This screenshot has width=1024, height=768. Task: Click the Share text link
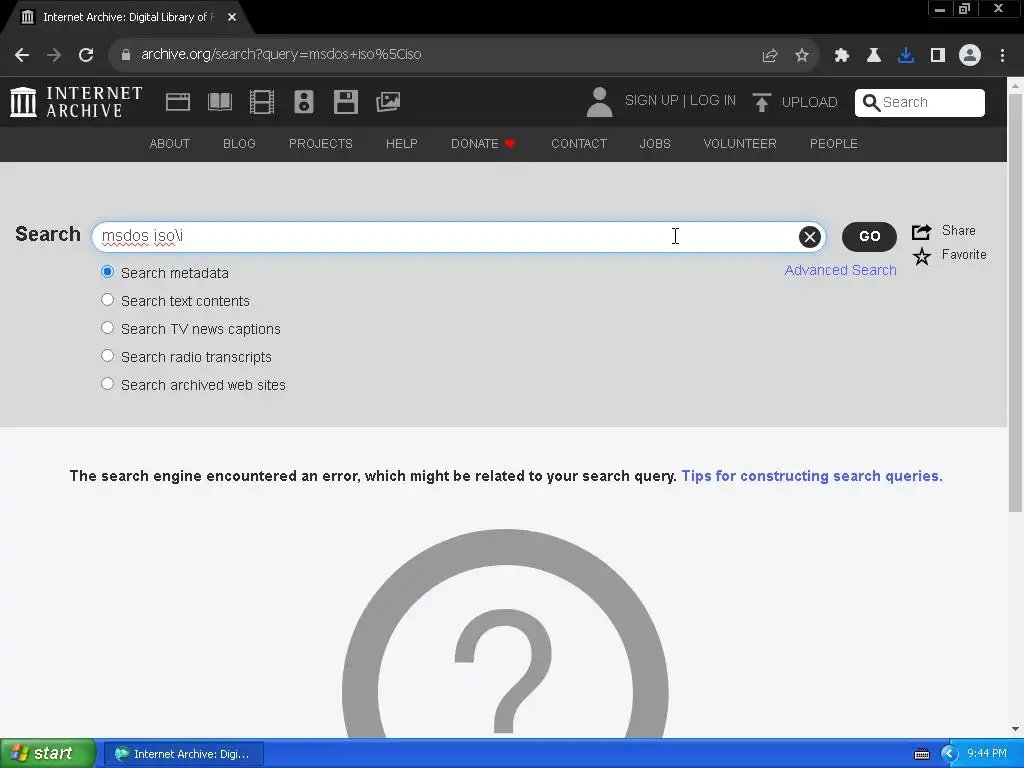point(958,231)
